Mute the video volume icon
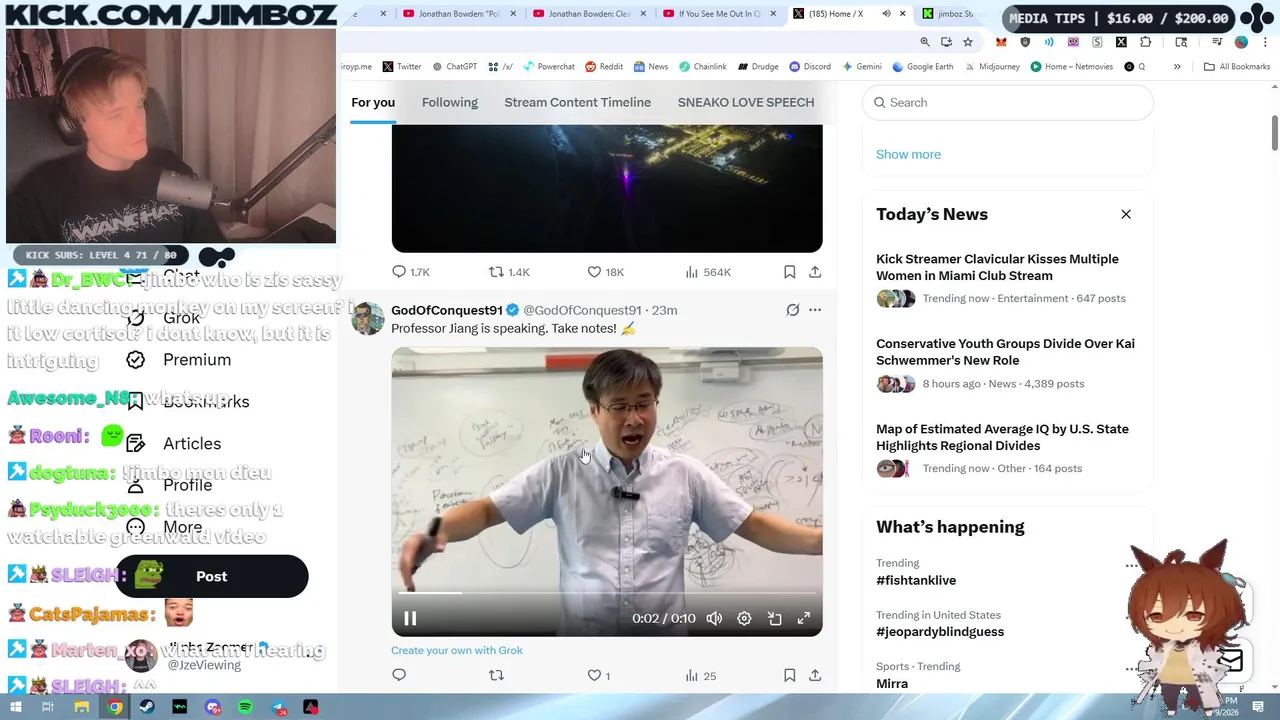 click(714, 619)
